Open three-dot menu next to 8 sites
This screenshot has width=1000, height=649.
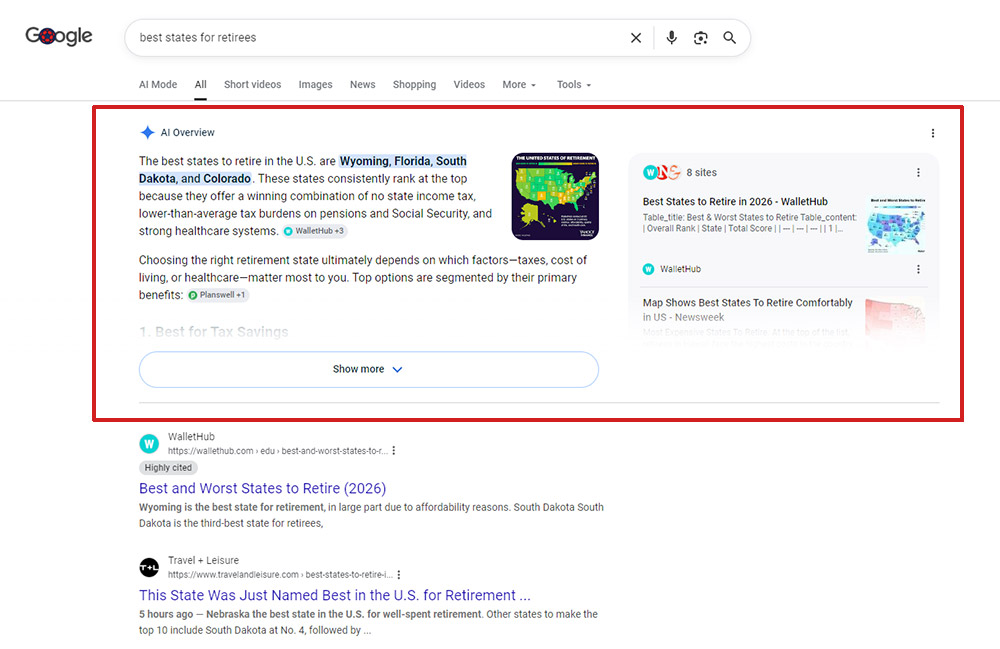click(x=918, y=173)
